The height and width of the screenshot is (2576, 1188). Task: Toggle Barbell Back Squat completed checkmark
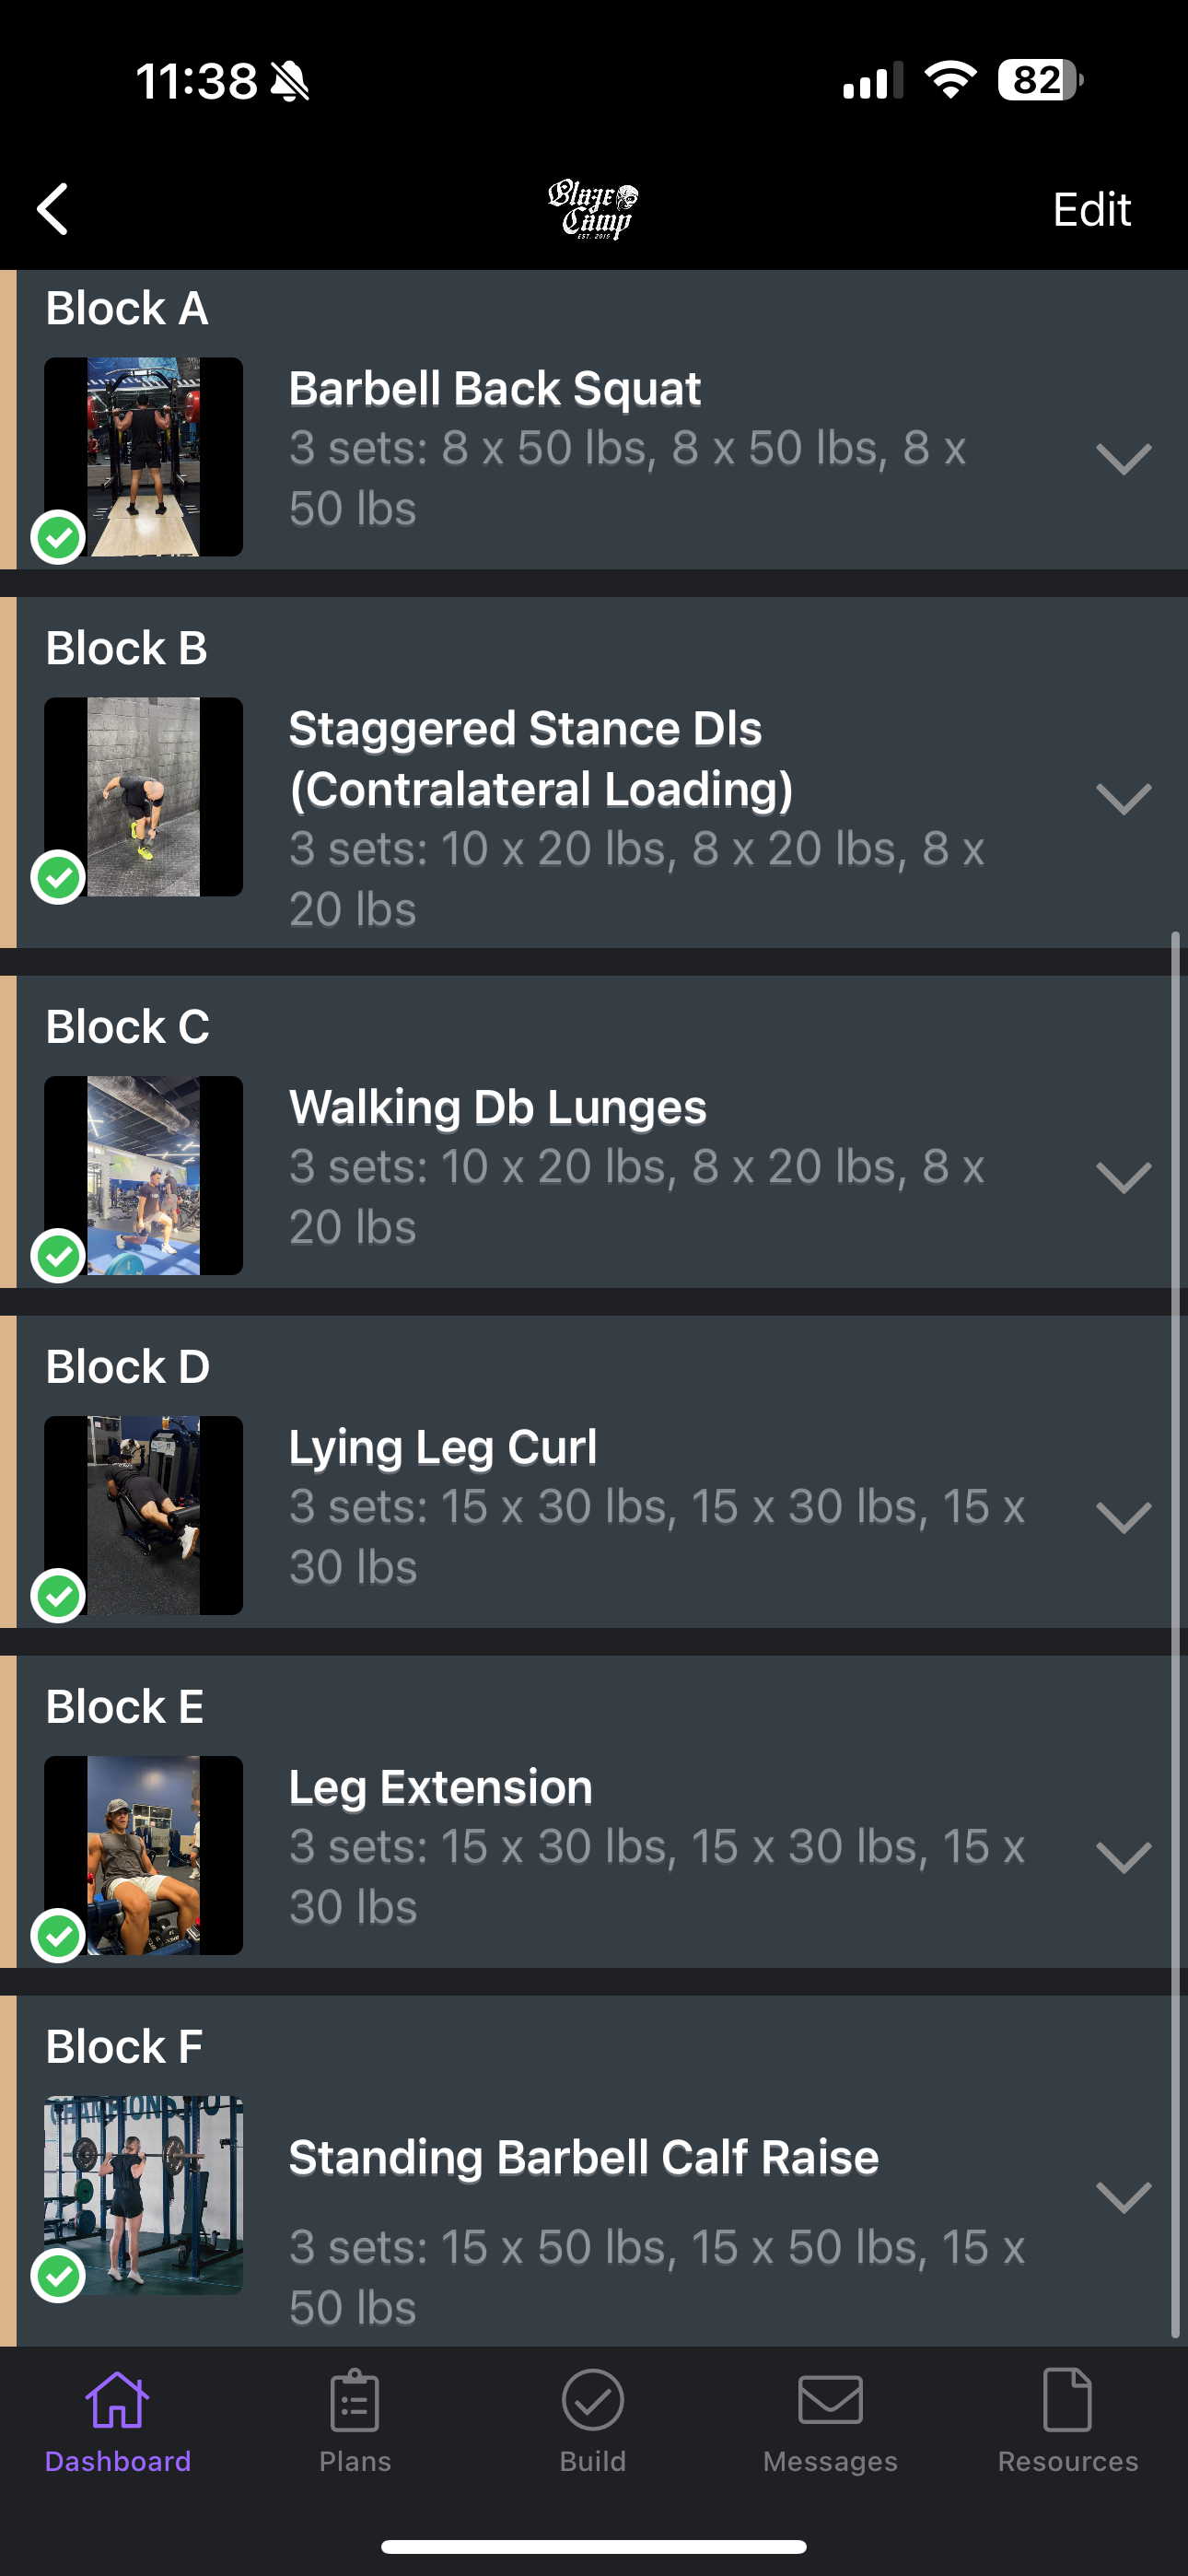pos(59,538)
